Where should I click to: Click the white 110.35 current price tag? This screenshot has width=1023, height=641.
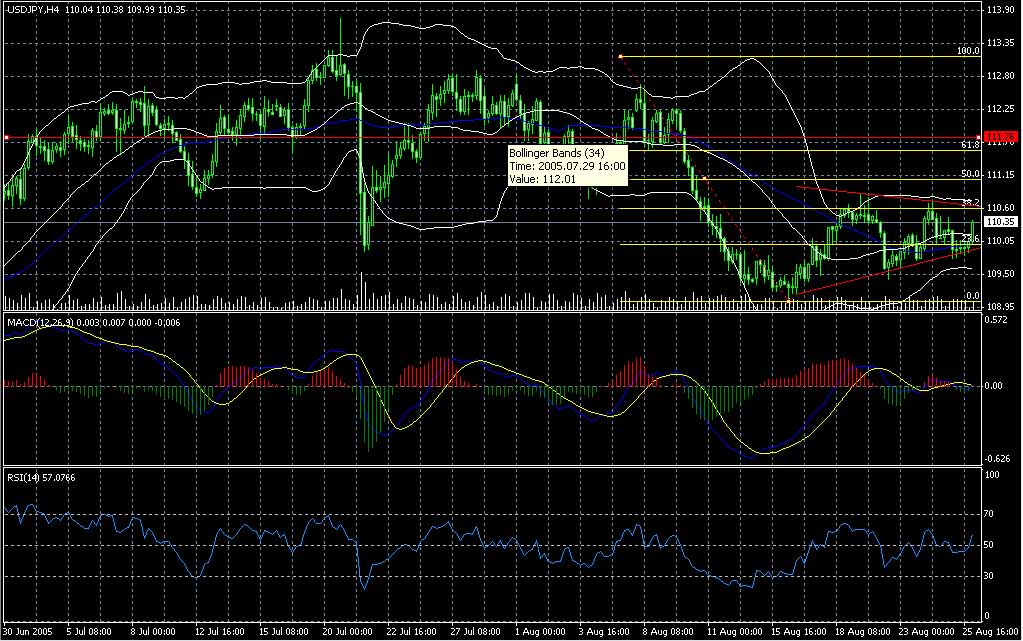click(1001, 222)
